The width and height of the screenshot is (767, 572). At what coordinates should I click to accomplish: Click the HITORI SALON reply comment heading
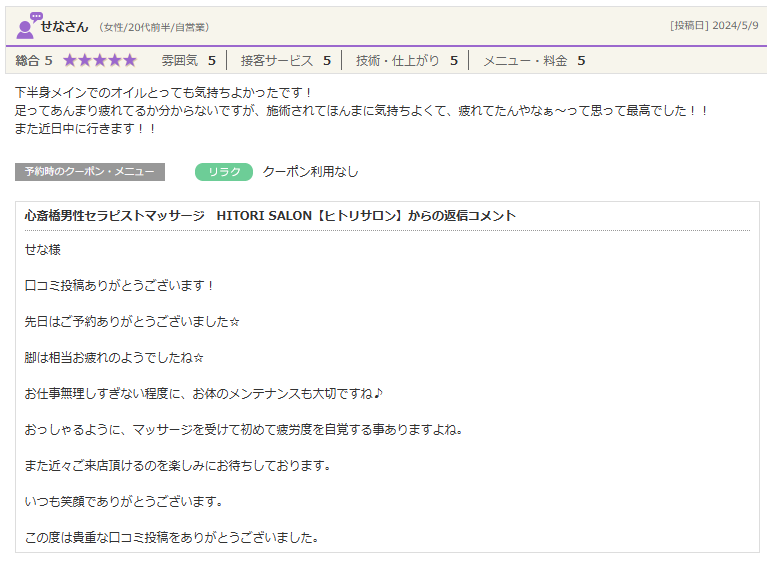pyautogui.click(x=270, y=216)
